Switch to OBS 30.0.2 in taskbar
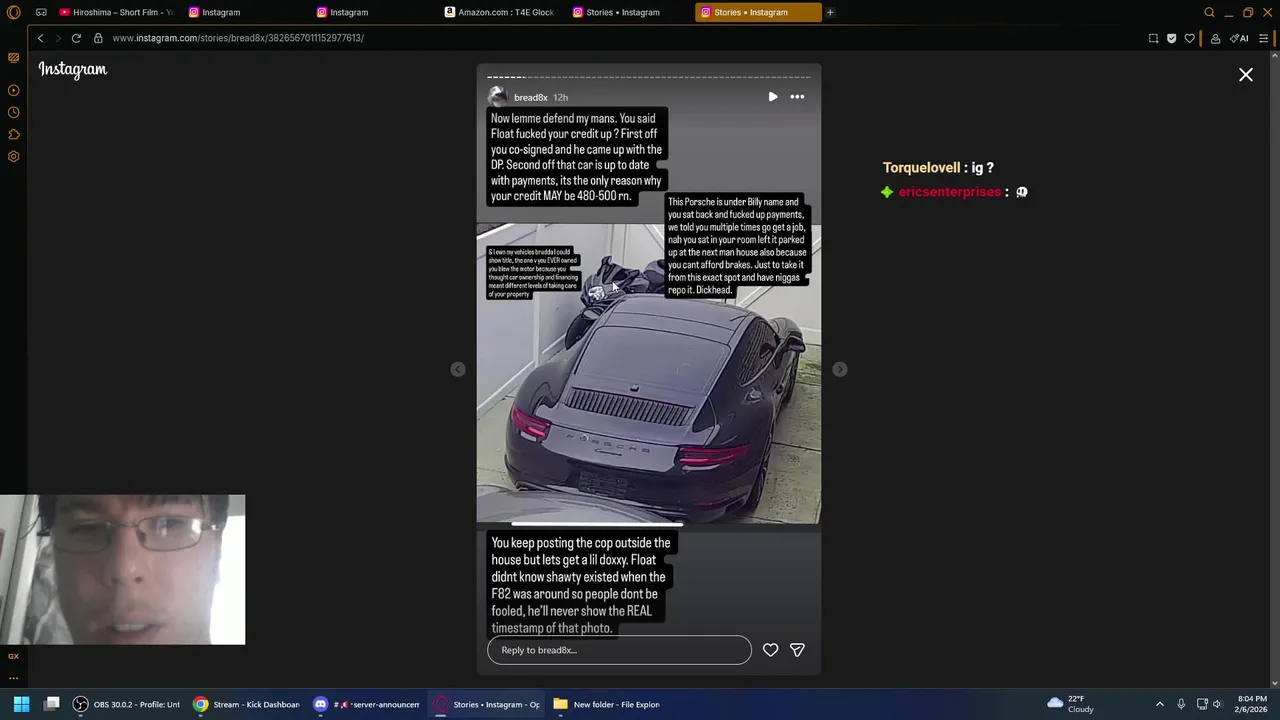 (126, 704)
